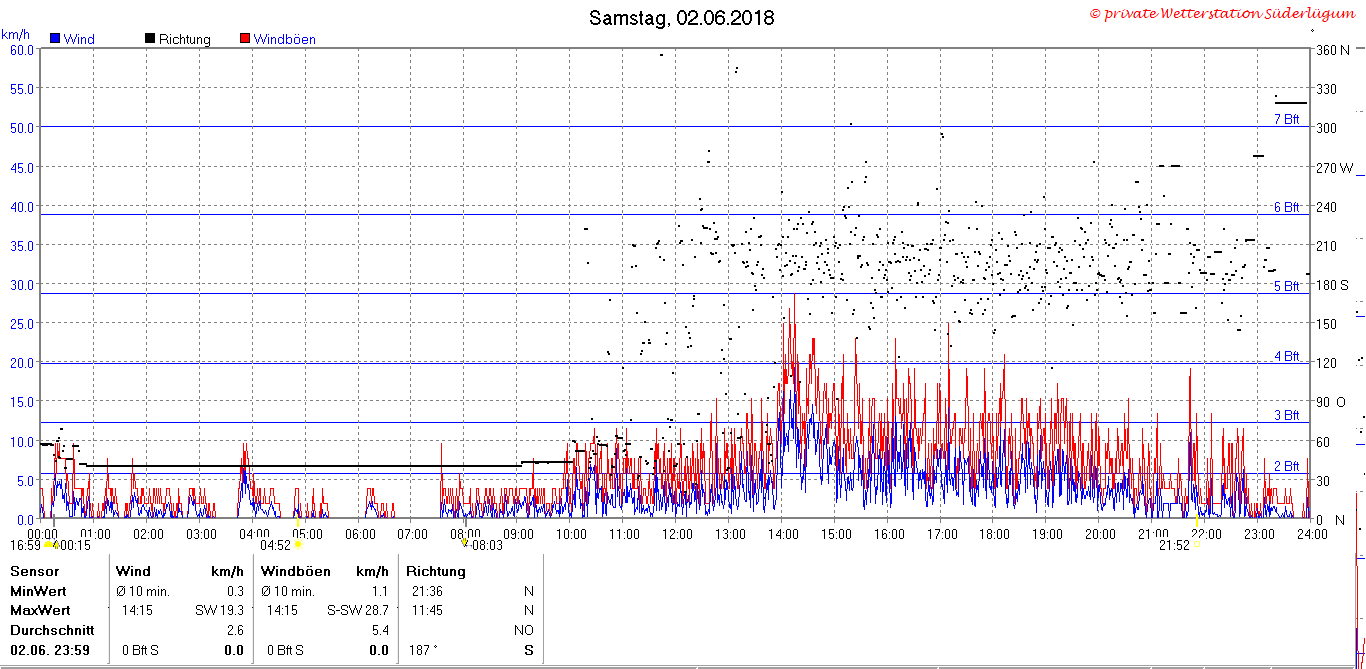Click the black Richtung legend square
Viewport: 1366px width, 669px height.
pyautogui.click(x=150, y=39)
